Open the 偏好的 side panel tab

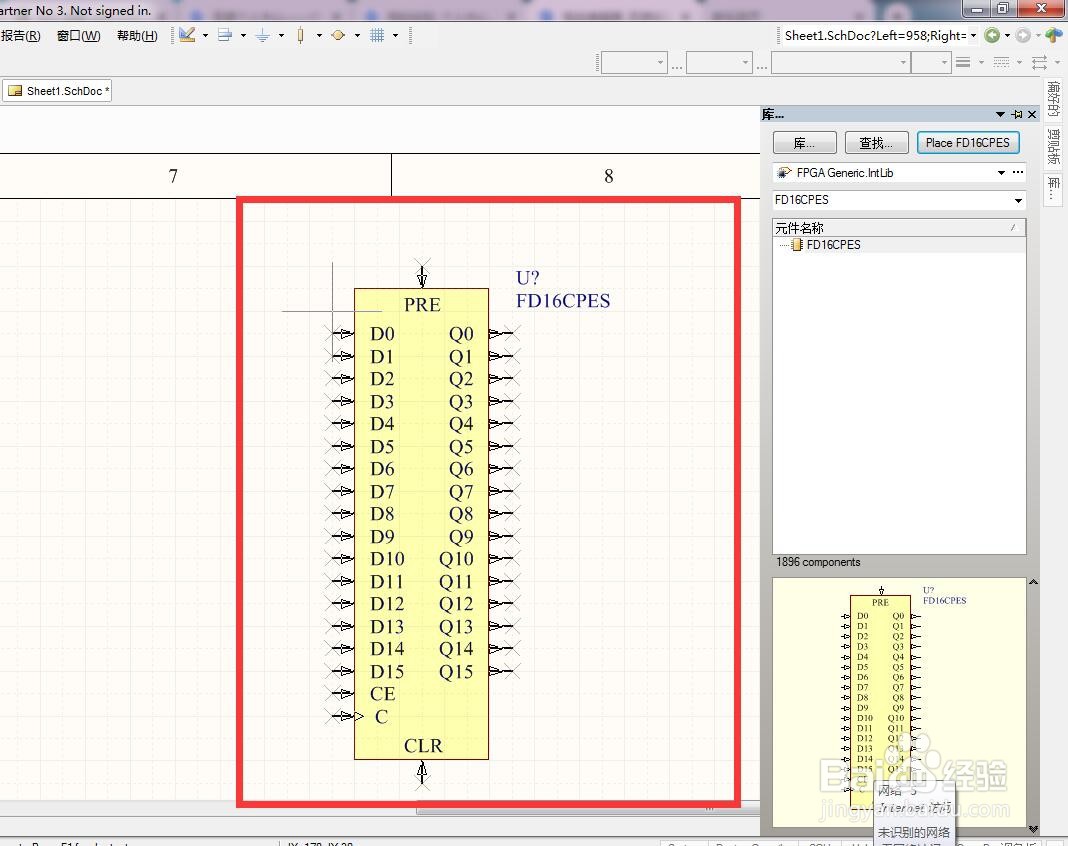tap(1053, 99)
